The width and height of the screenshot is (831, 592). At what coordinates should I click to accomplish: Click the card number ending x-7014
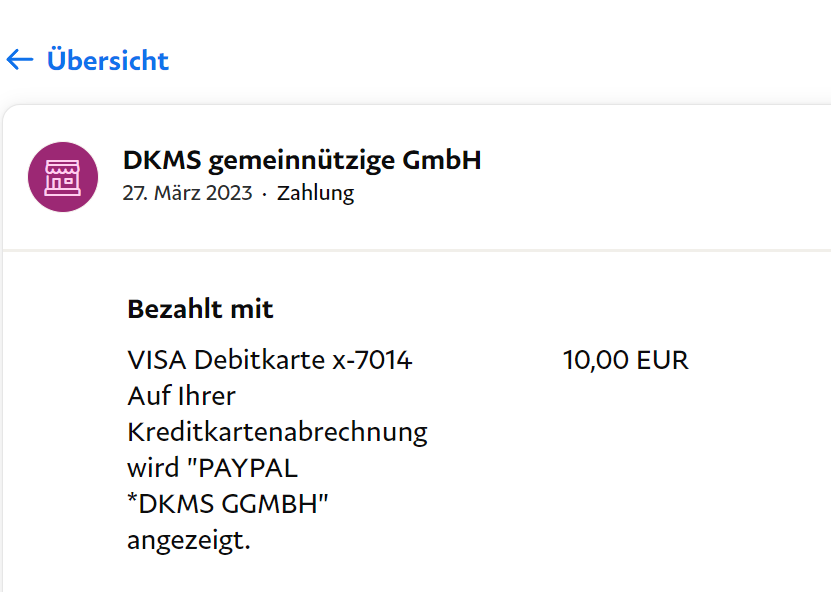coord(372,360)
